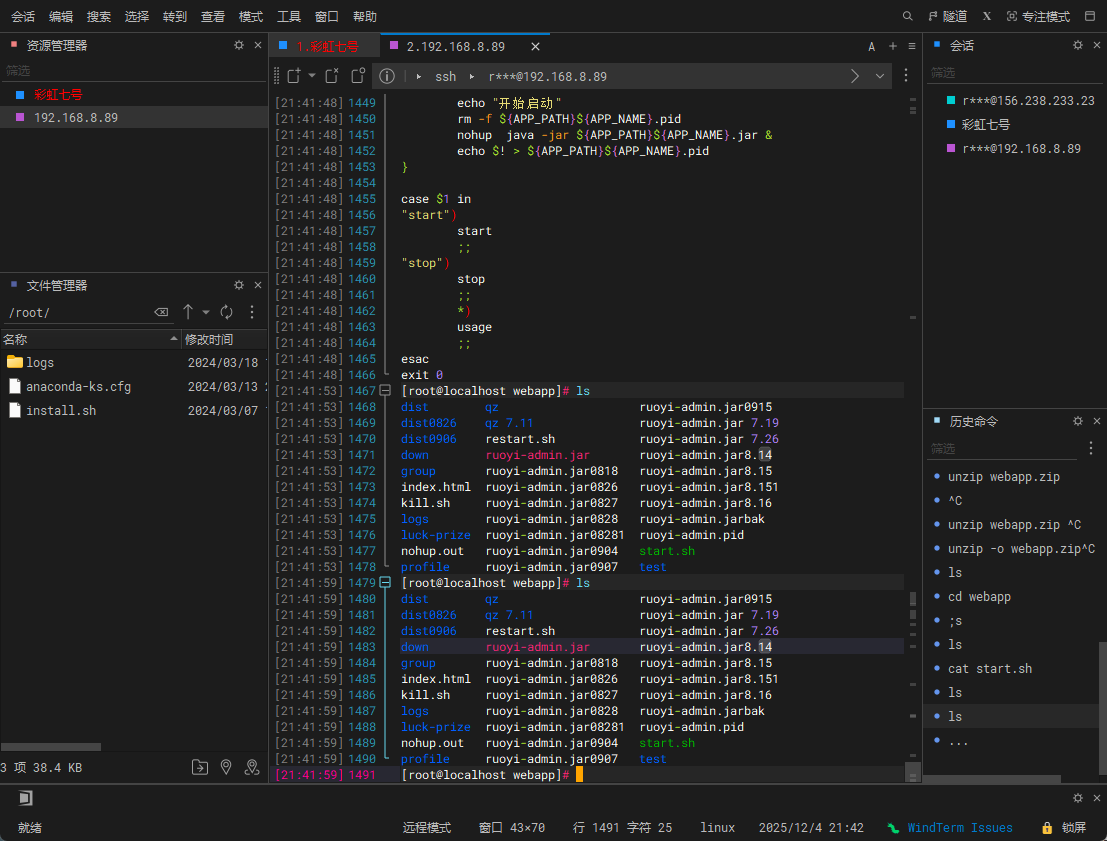Screen dimensions: 1107x841
Task: Toggle 专注模式 focus mode
Action: pos(1038,16)
